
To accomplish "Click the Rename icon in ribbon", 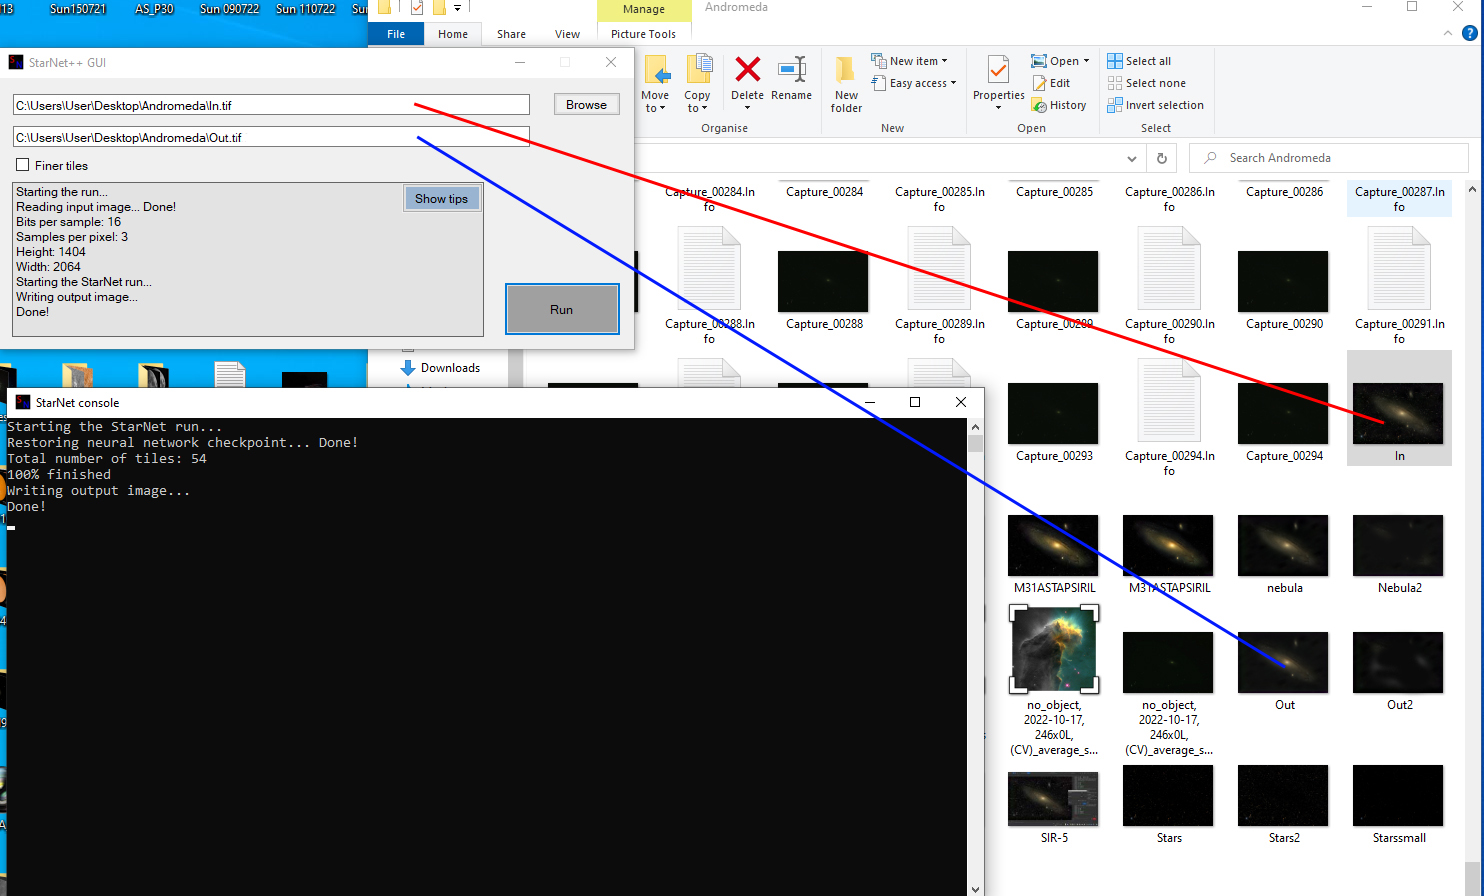I will (x=791, y=70).
